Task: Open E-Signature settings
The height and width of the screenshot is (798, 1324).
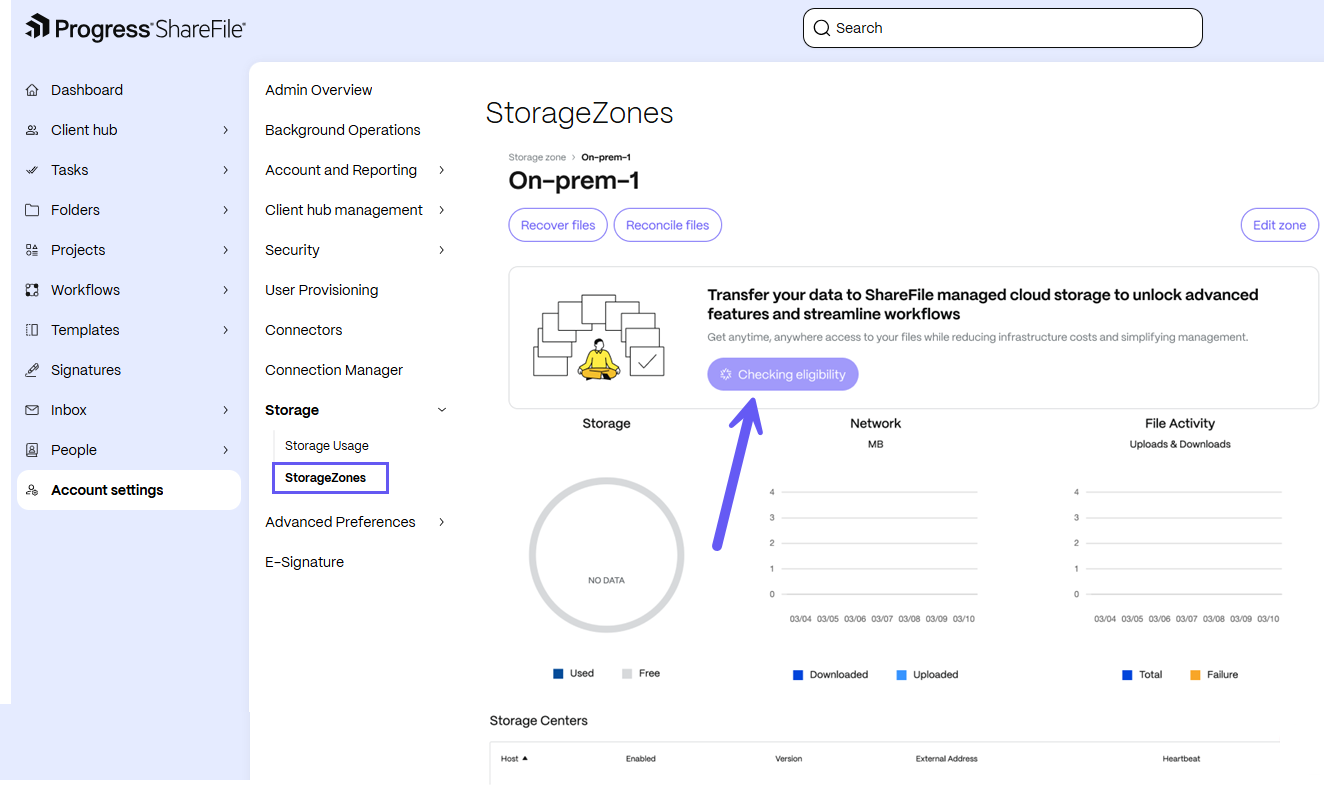Action: pyautogui.click(x=304, y=562)
